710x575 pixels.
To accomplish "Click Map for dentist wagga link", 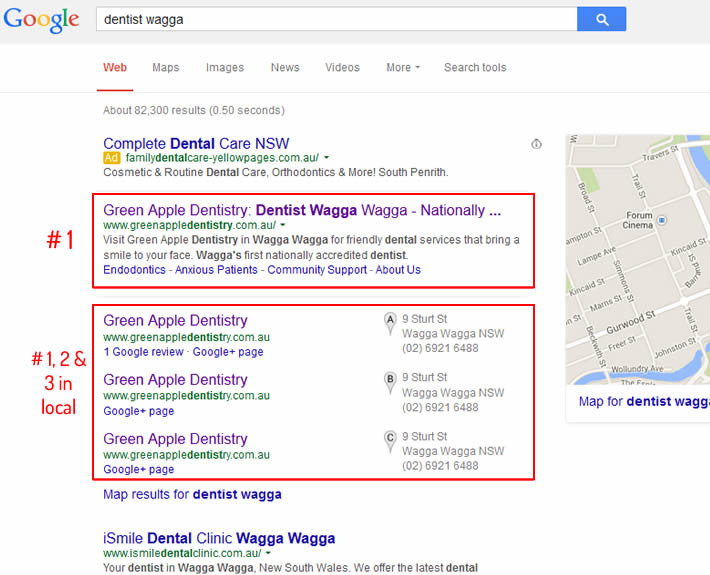I will click(x=644, y=402).
